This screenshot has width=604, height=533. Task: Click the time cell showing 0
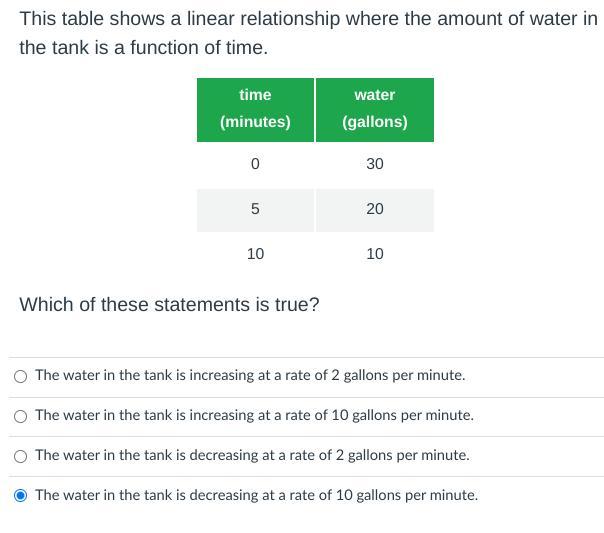255,164
